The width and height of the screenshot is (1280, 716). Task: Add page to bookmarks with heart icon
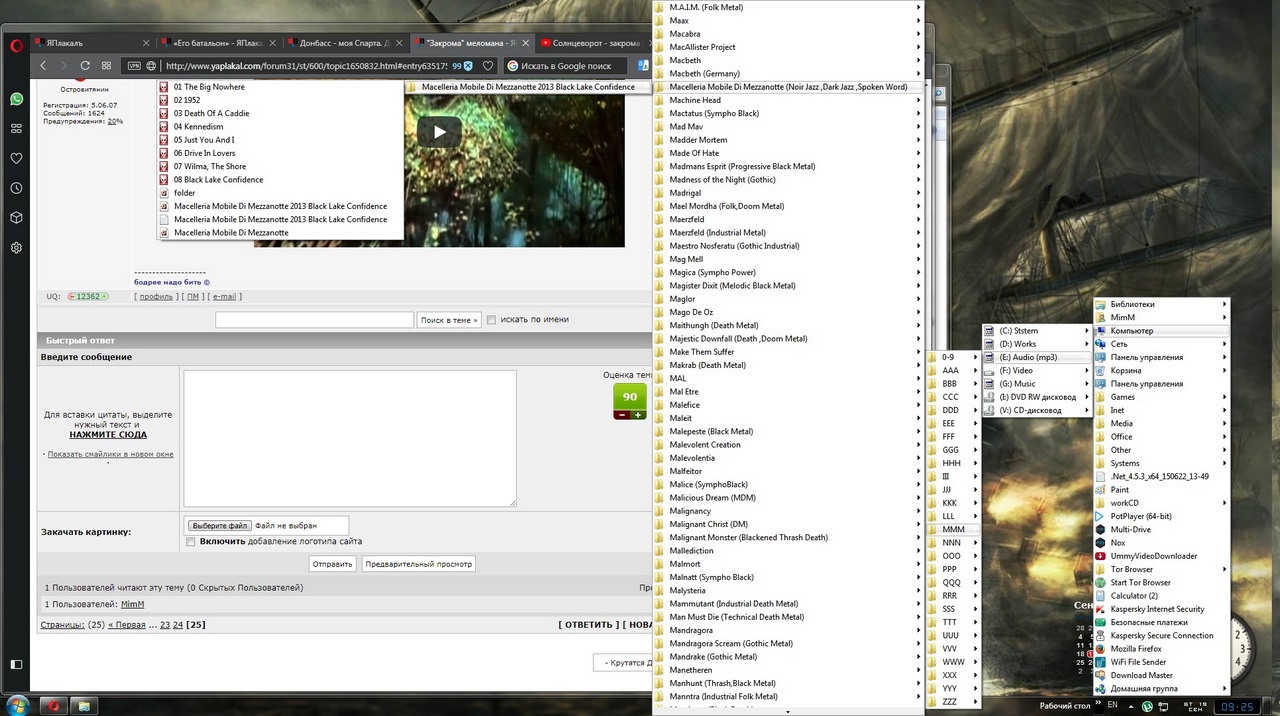[488, 66]
